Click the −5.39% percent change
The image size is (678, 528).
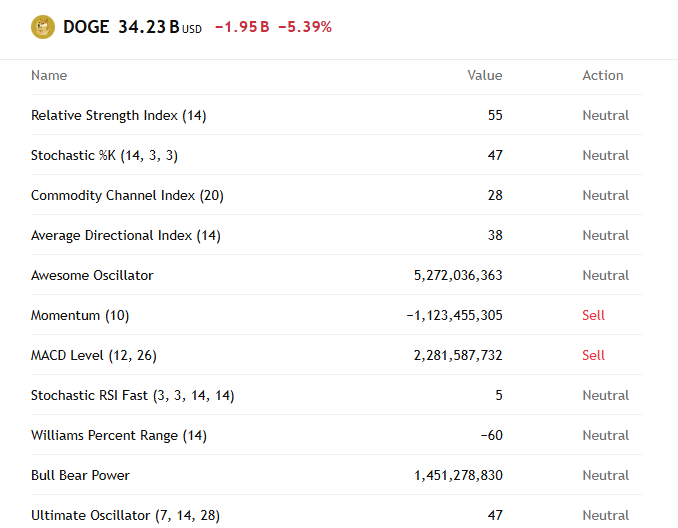tap(305, 27)
